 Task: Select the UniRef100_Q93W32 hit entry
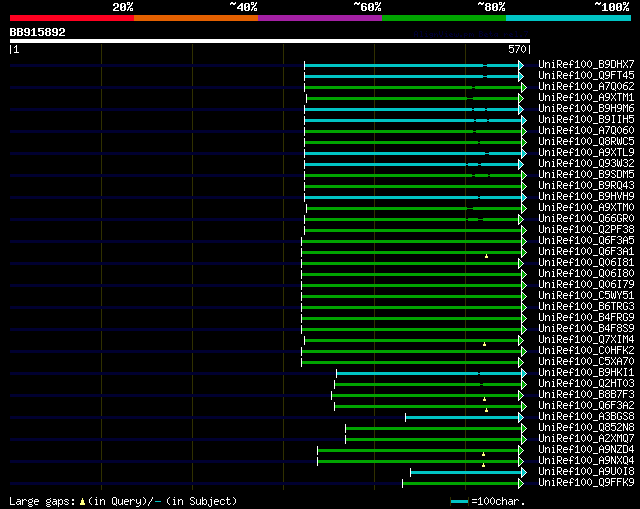pos(572,163)
